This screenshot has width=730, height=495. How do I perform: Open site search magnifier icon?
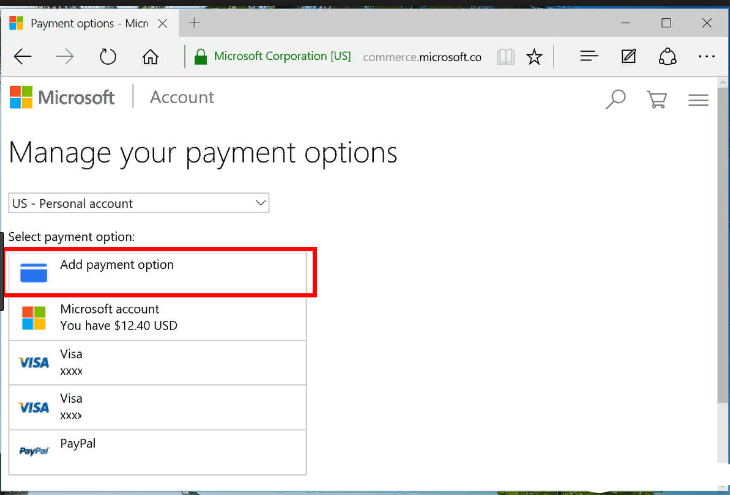pyautogui.click(x=615, y=99)
